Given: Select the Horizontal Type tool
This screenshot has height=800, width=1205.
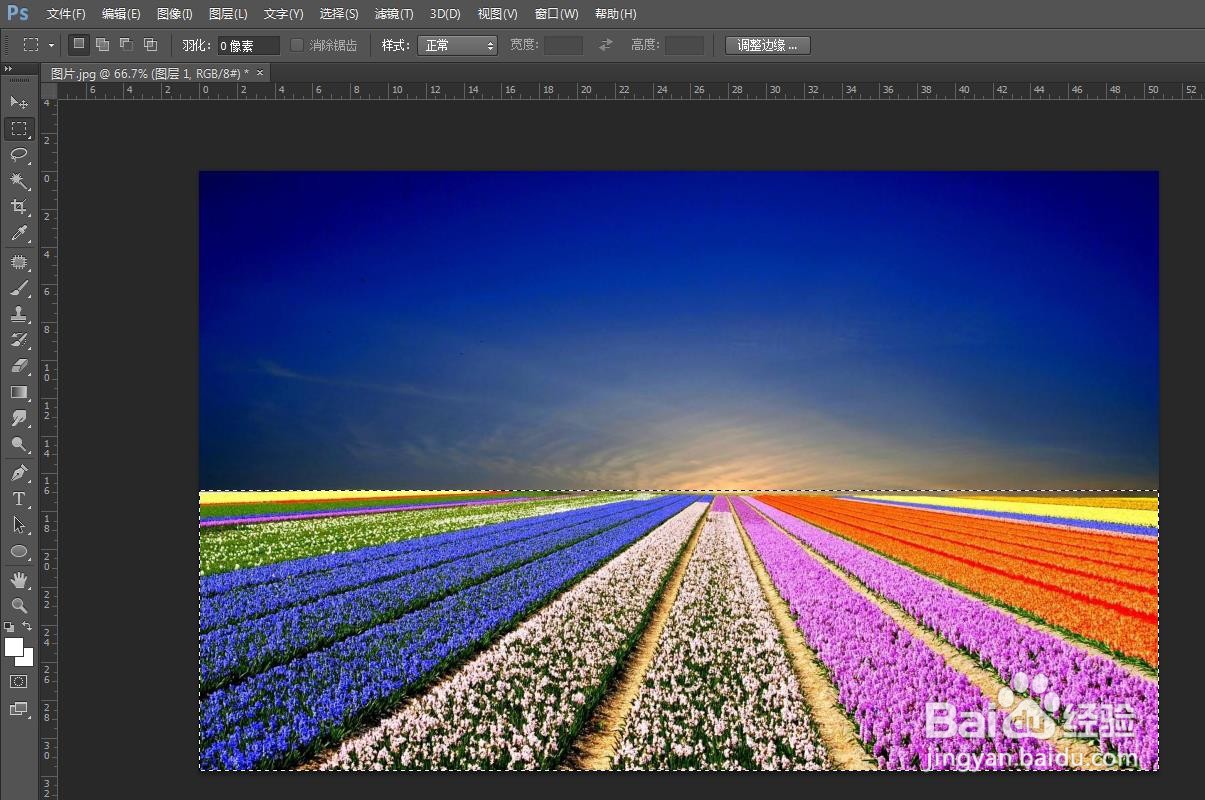Looking at the screenshot, I should point(19,499).
